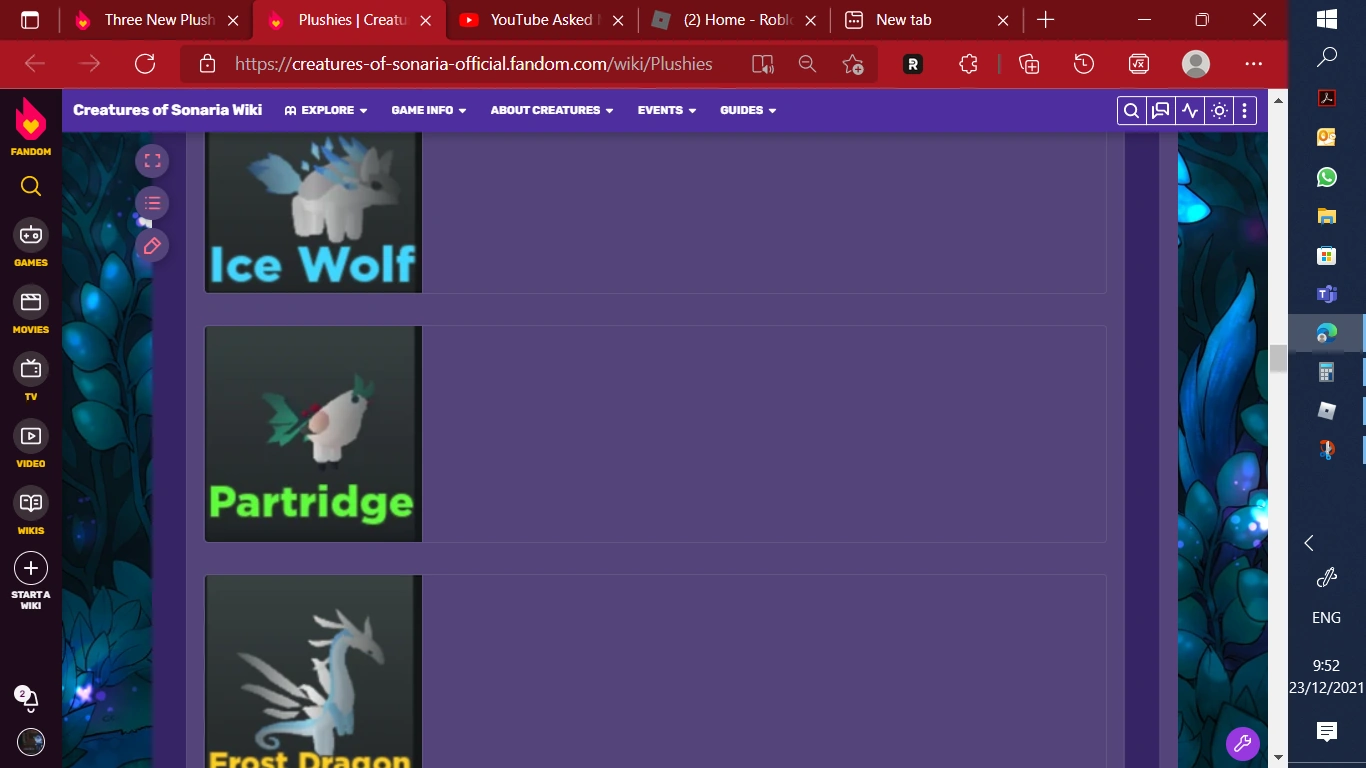Viewport: 1366px width, 768px height.
Task: Open WhatsApp from the taskbar
Action: (x=1326, y=177)
